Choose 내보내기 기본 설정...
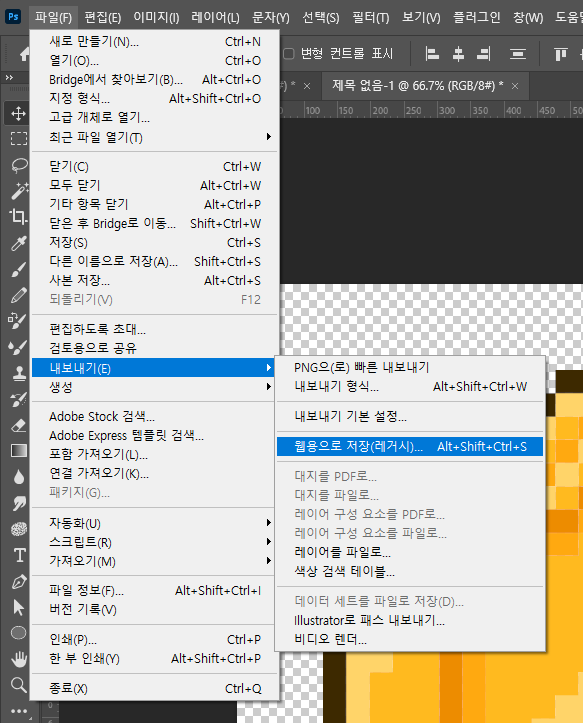The image size is (583, 723). pyautogui.click(x=410, y=416)
